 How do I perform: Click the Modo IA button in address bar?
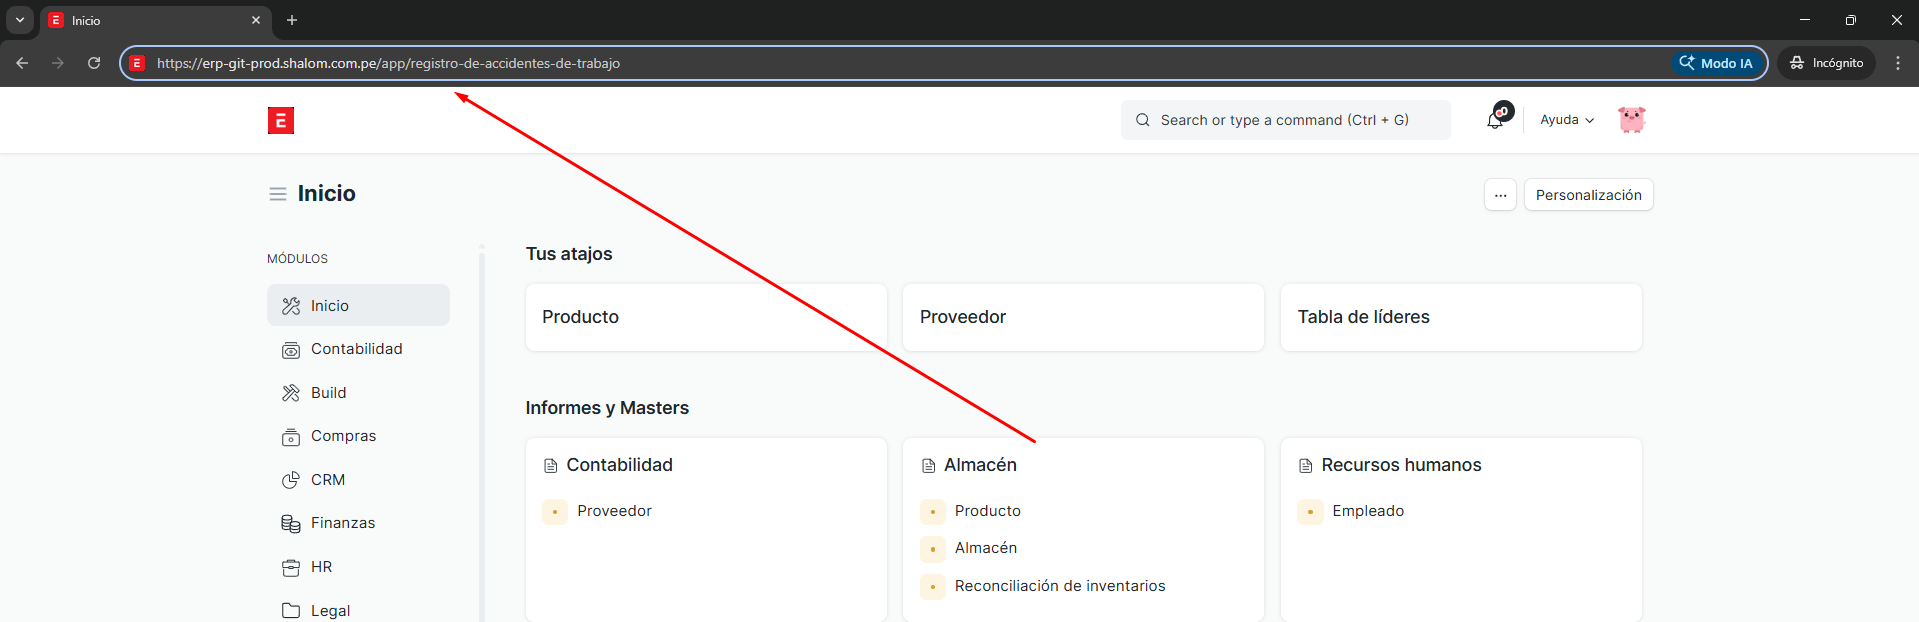(x=1716, y=63)
